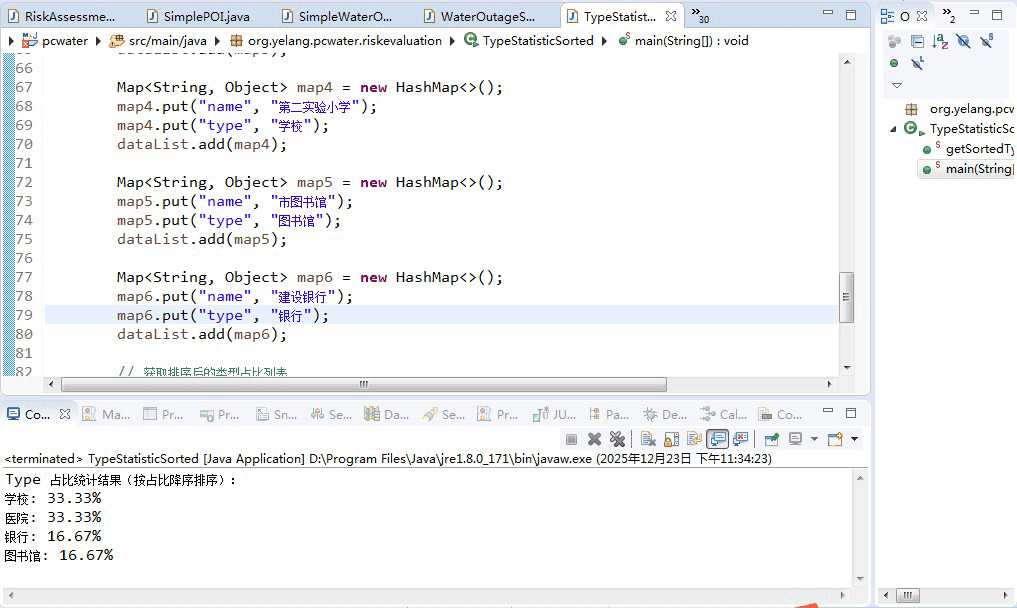Switch to the WaterOutageS... editor tab
The height and width of the screenshot is (608, 1017).
487,17
